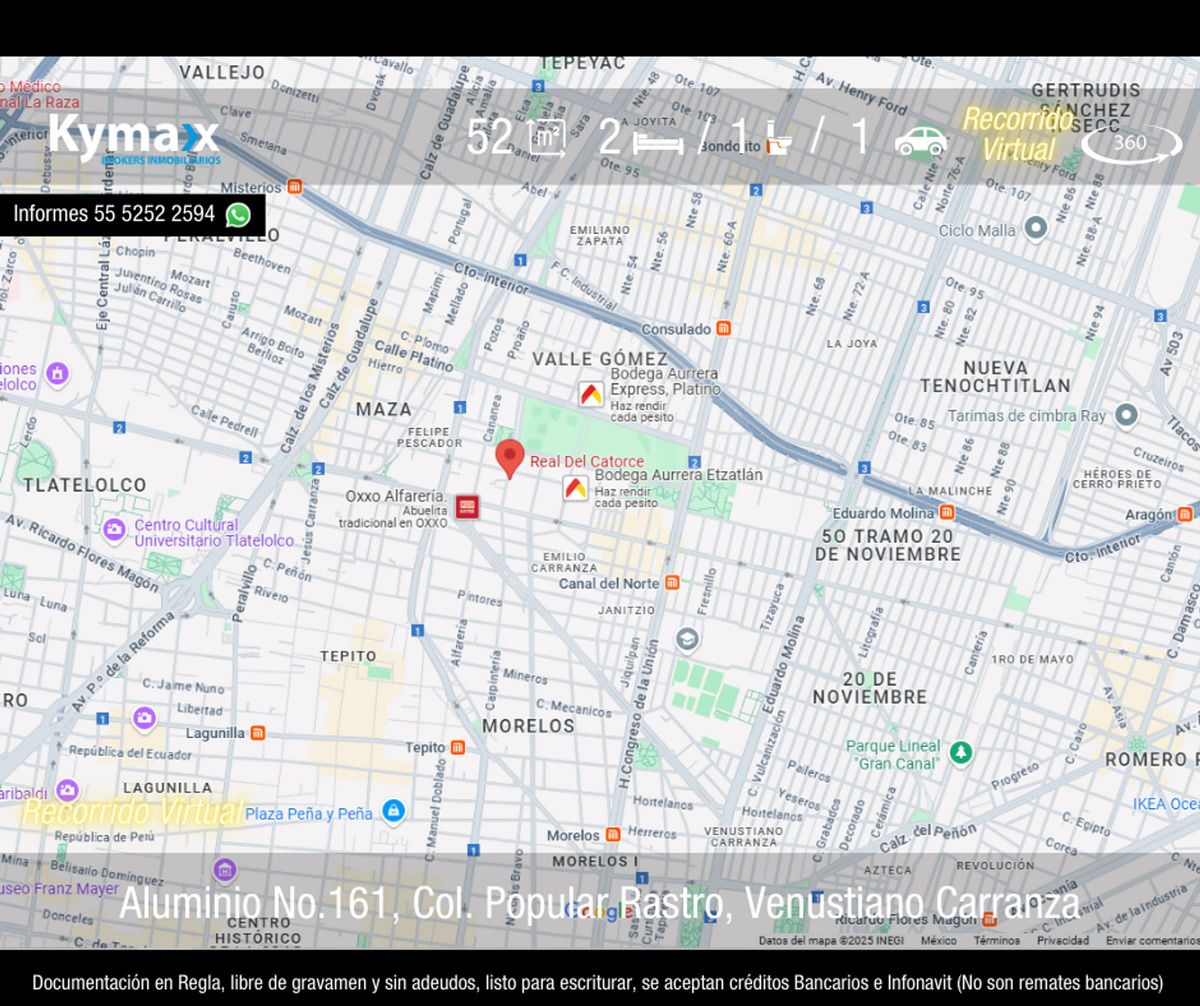Click the NUEVA TENOCHTITLAN label
The width and height of the screenshot is (1200, 1006).
995,377
